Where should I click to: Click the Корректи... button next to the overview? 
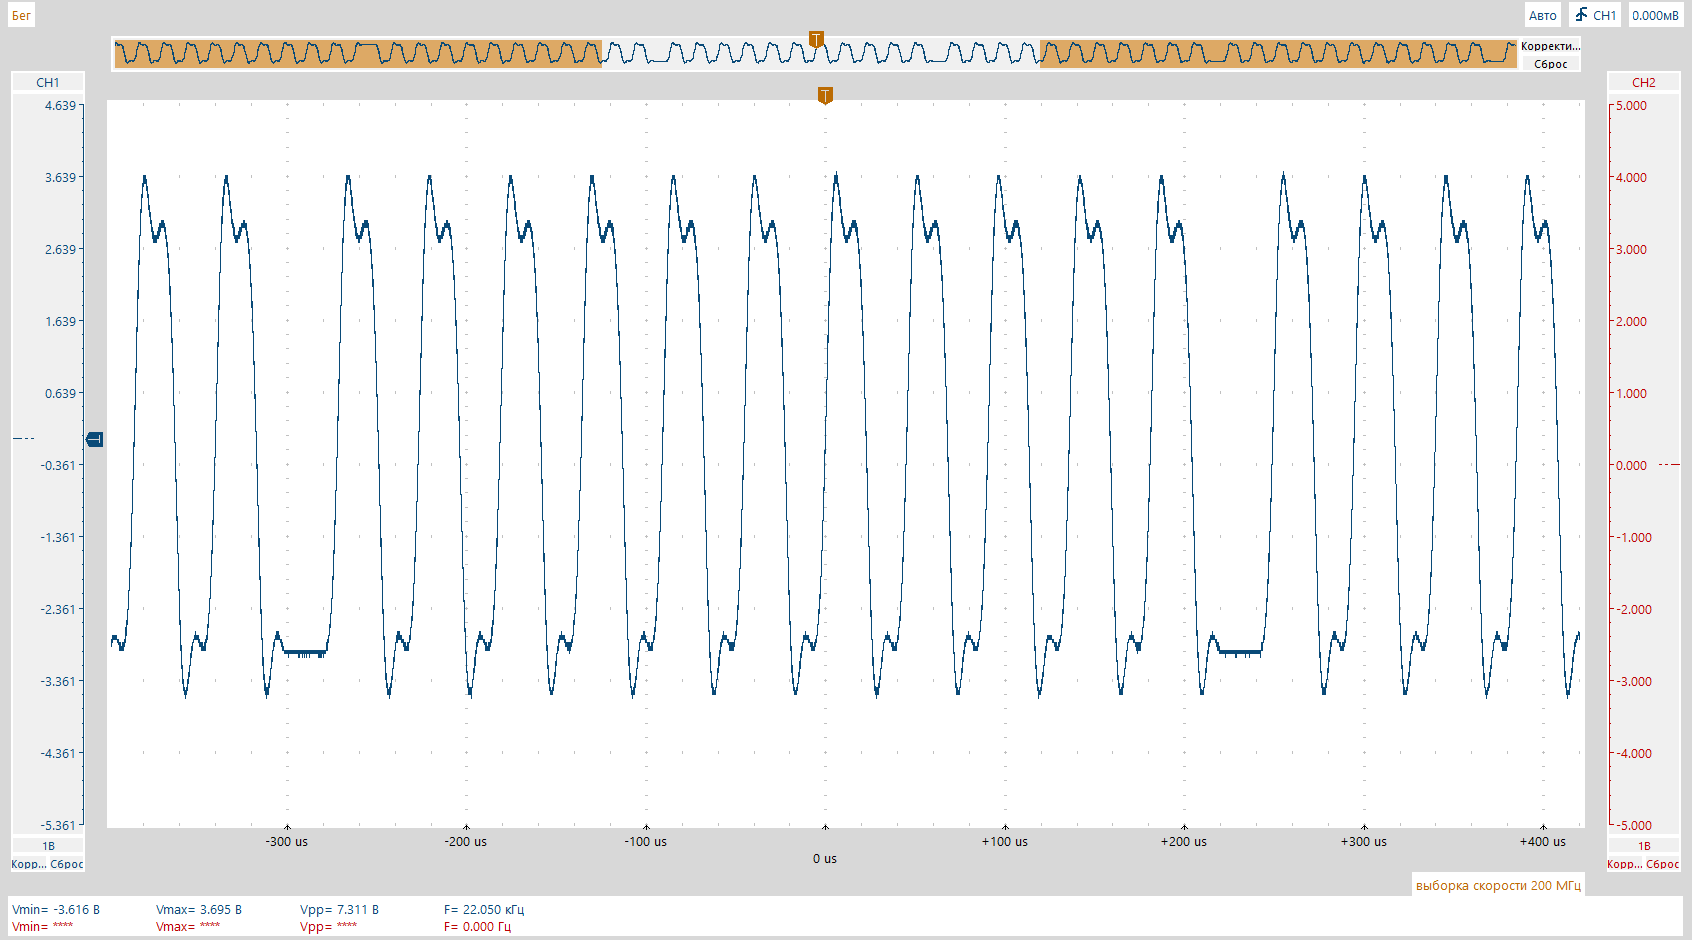coord(1550,46)
